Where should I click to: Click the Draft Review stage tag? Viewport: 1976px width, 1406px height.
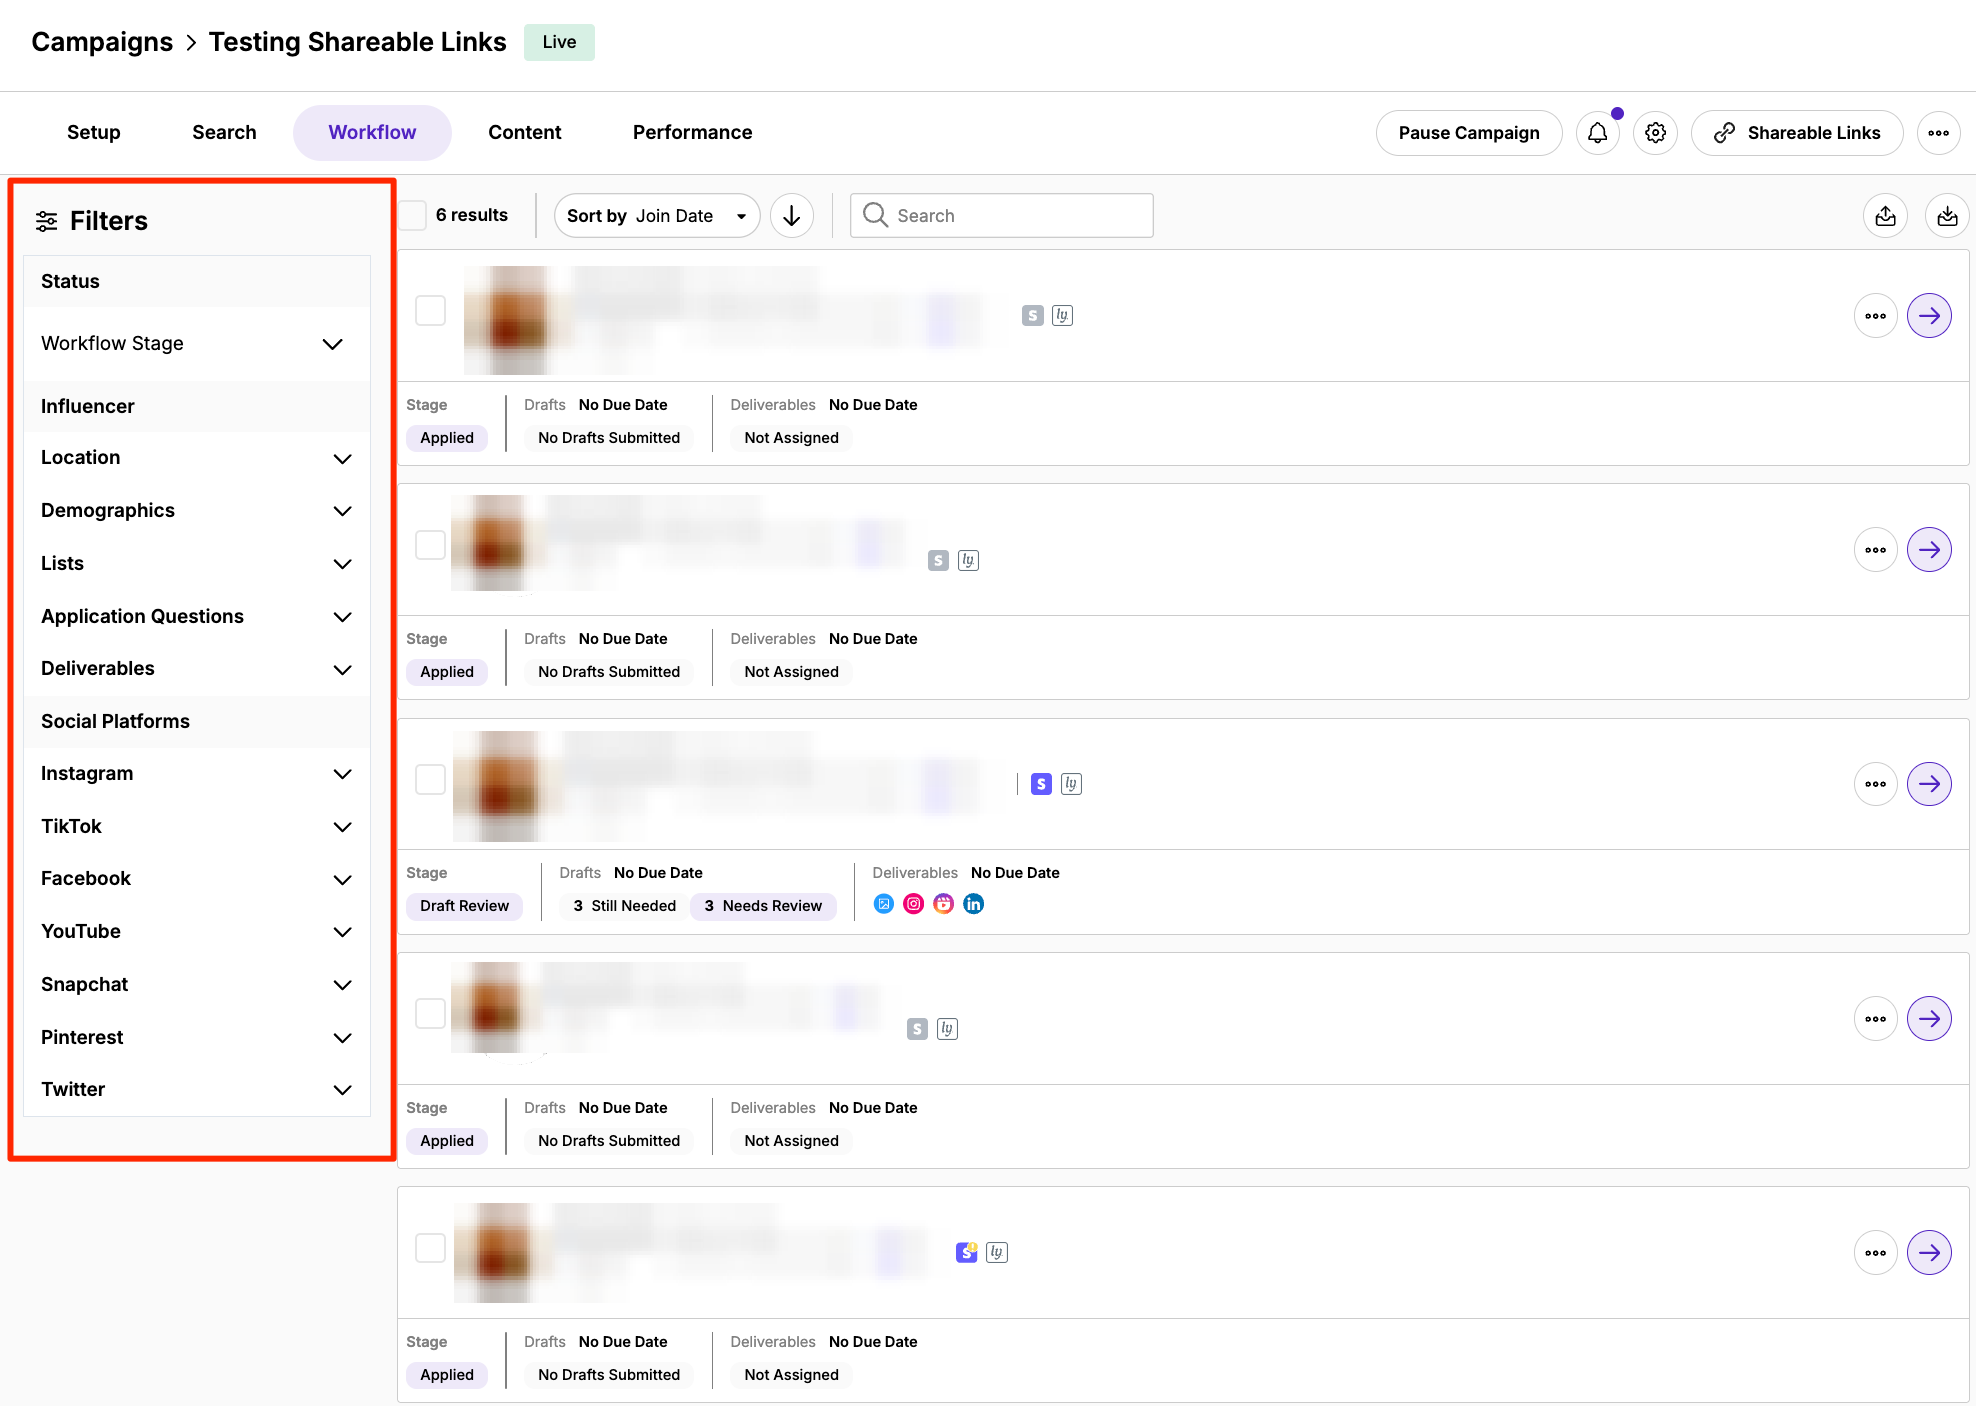point(464,906)
